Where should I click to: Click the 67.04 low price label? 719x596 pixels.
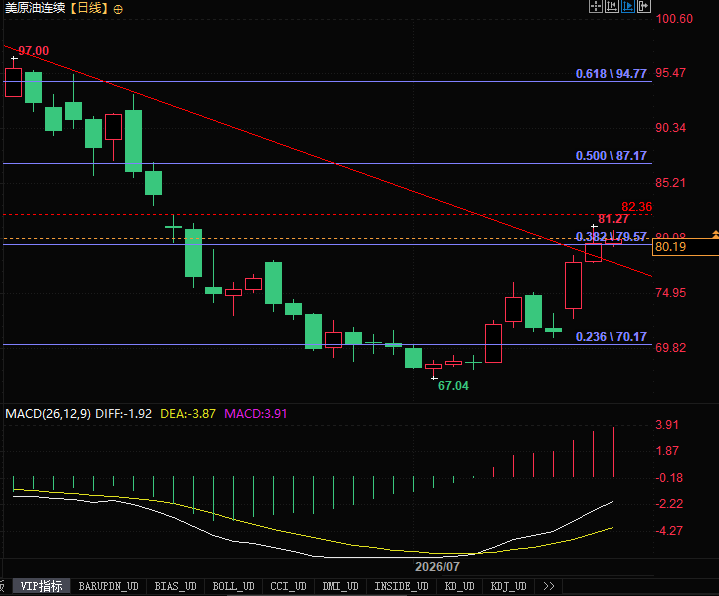[453, 386]
